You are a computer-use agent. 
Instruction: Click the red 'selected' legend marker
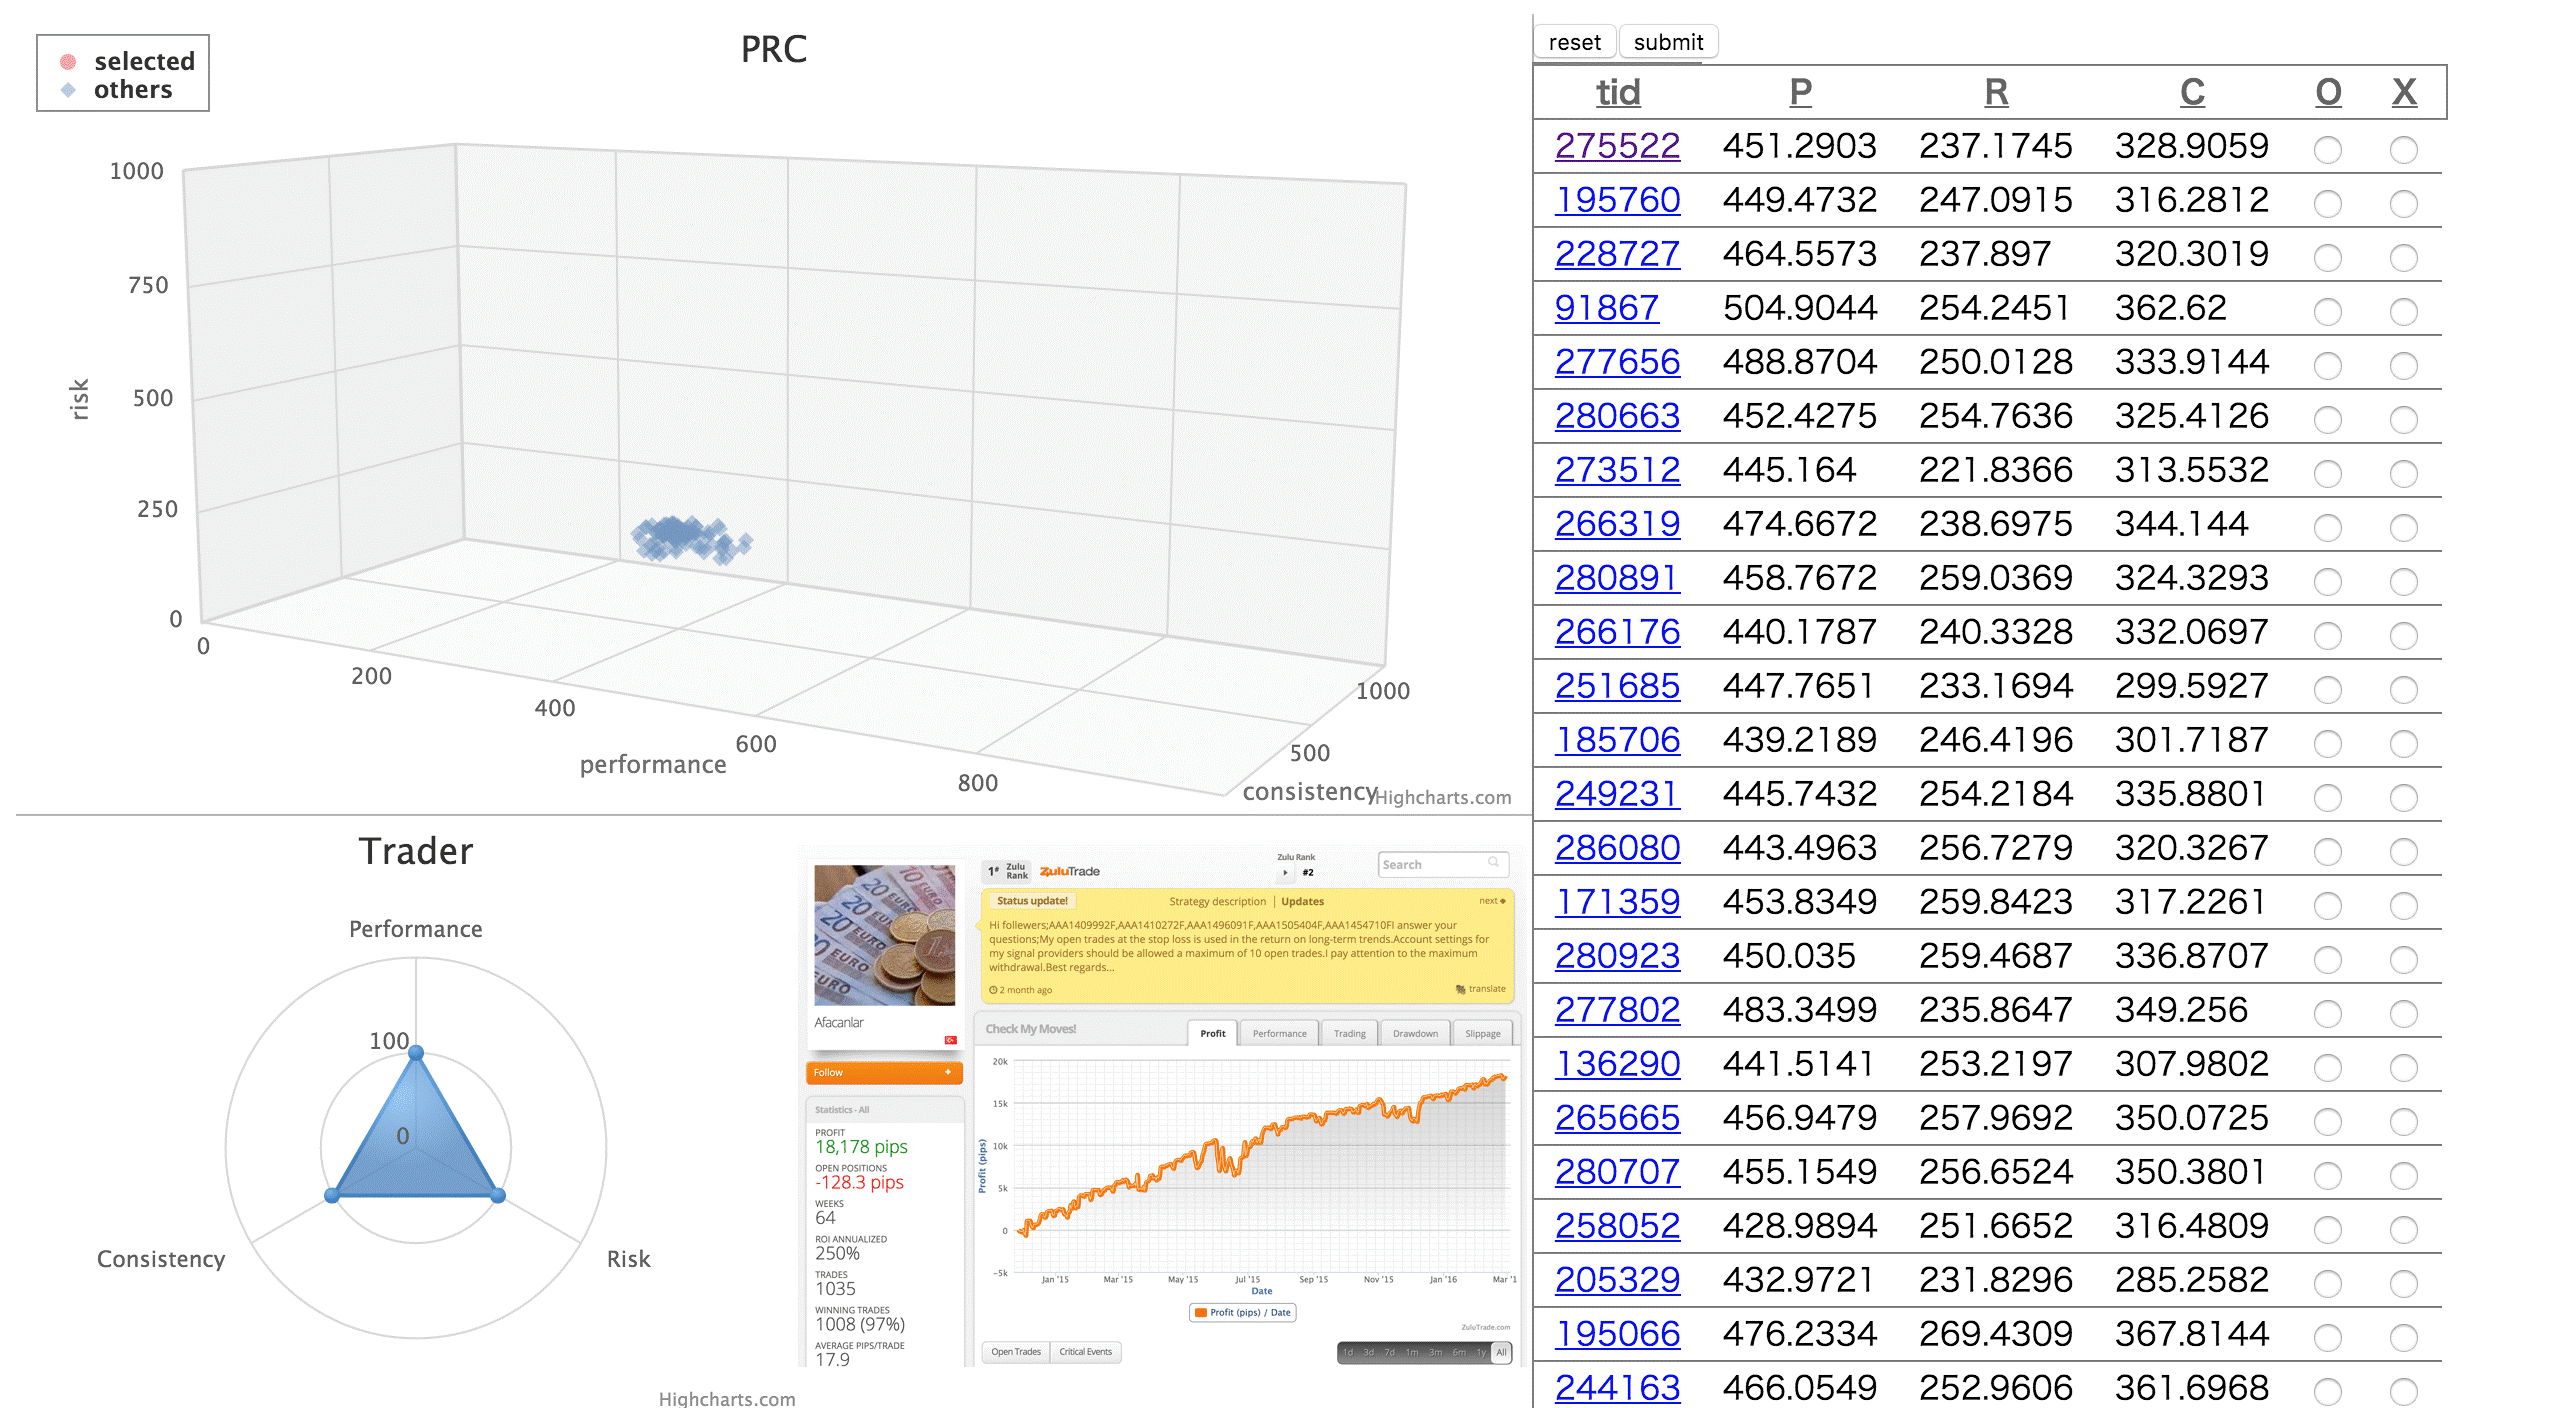coord(68,62)
